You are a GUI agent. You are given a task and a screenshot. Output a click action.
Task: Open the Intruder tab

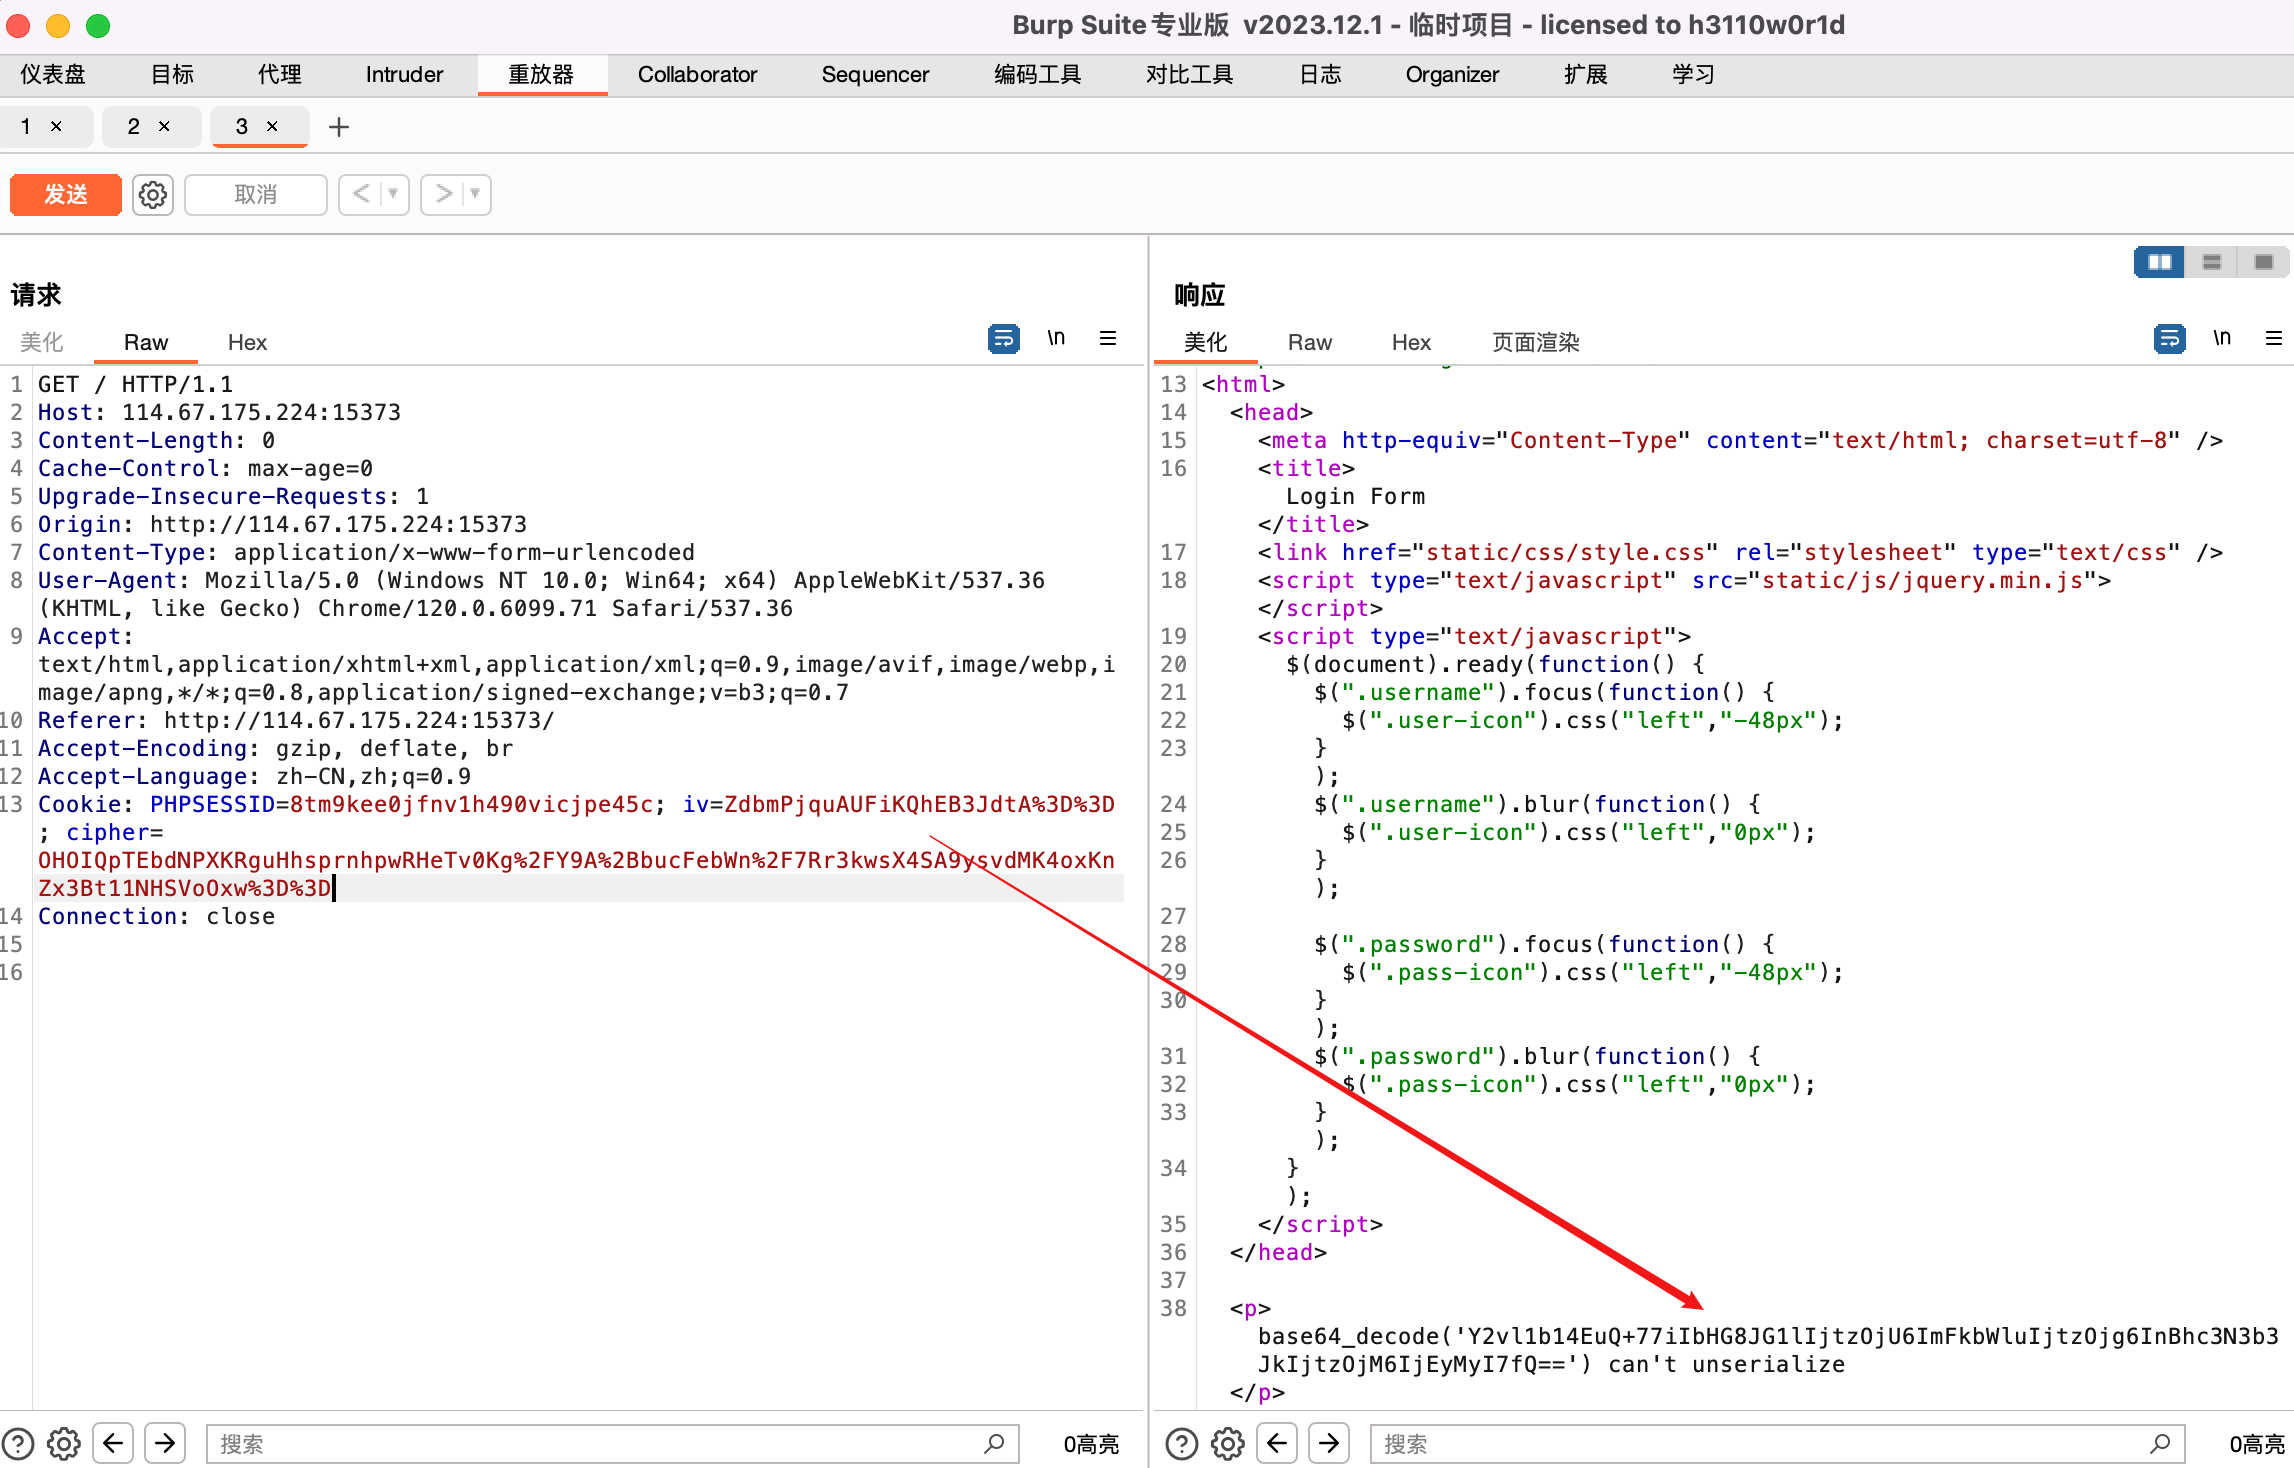(404, 75)
